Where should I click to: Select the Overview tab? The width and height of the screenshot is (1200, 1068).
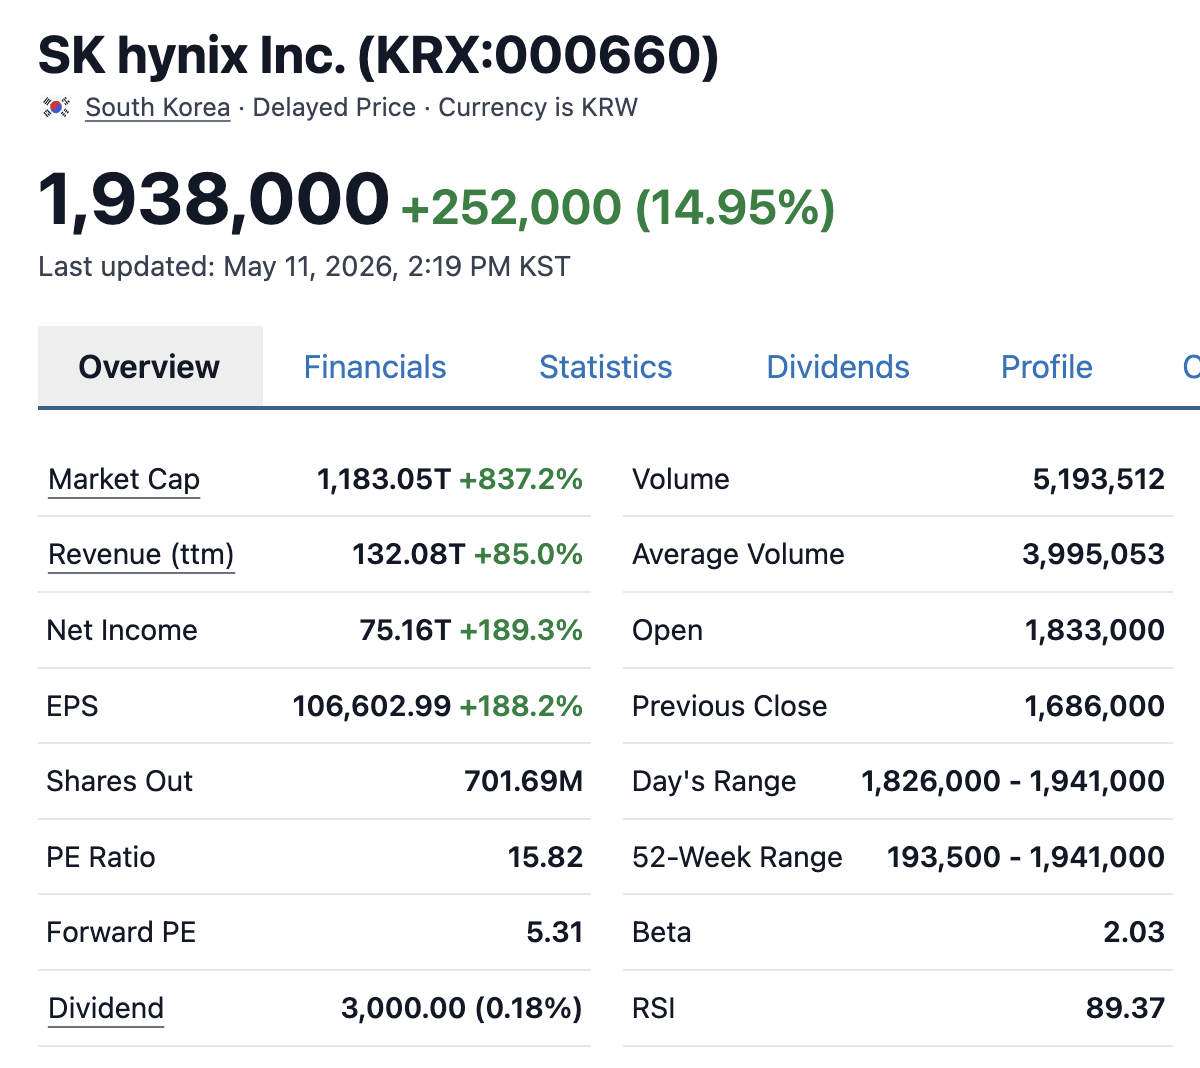(x=150, y=367)
